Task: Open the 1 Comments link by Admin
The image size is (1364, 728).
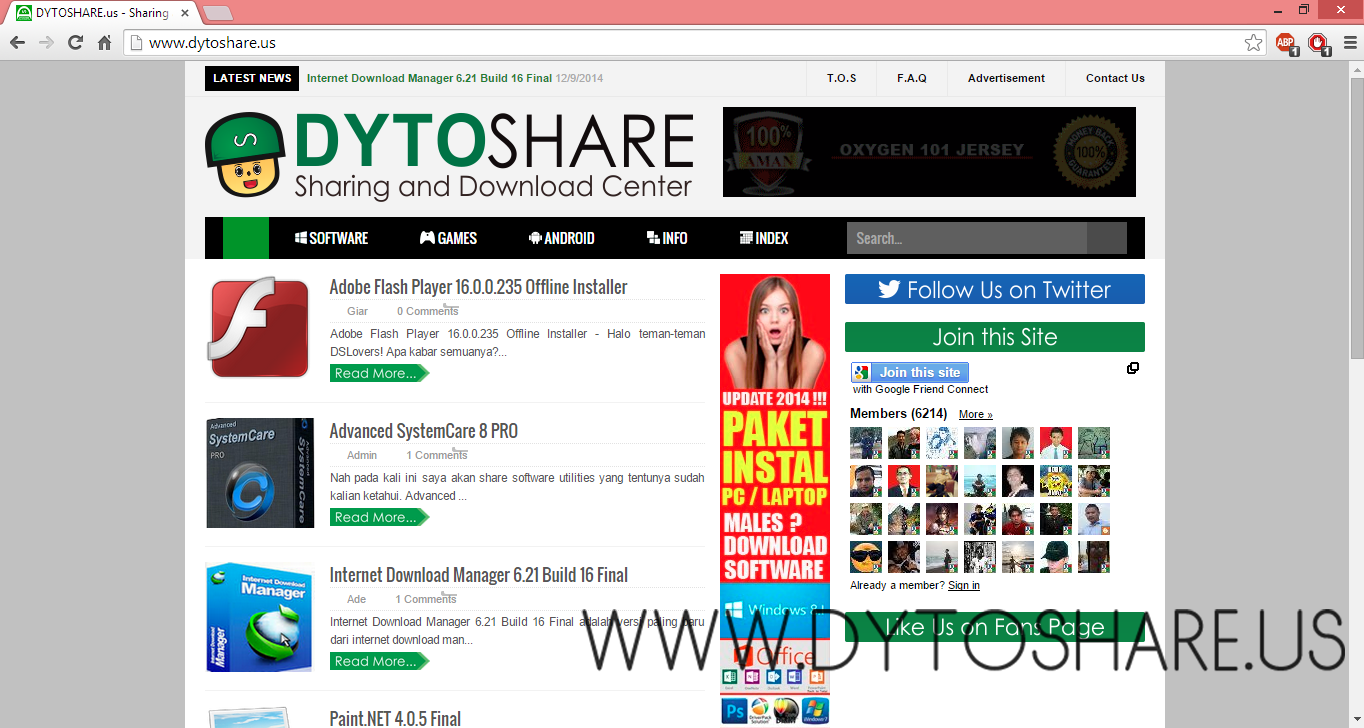Action: 436,455
